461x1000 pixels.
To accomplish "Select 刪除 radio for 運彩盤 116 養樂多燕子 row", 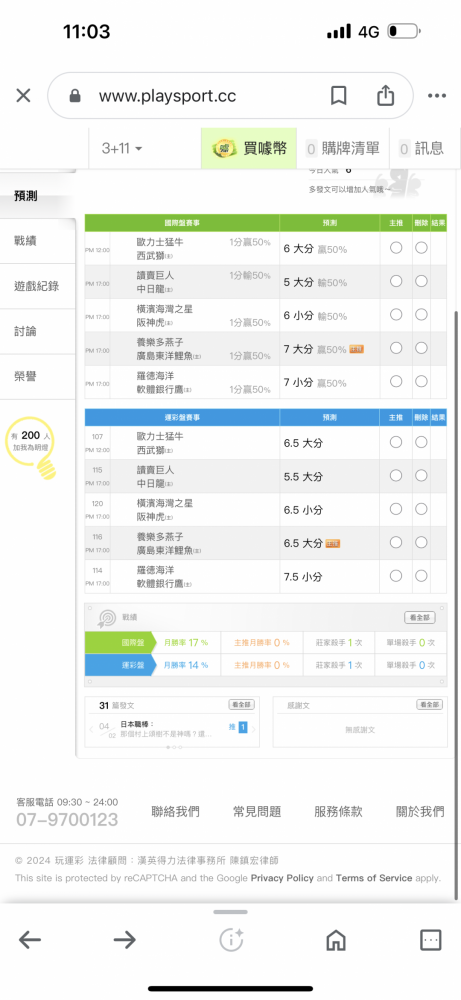I will [x=421, y=542].
